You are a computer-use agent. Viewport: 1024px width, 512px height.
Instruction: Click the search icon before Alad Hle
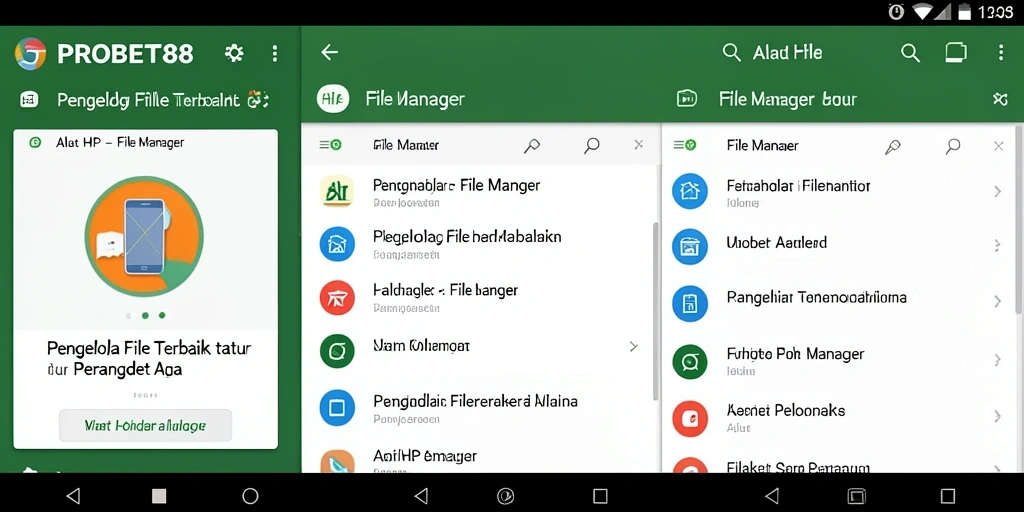[732, 53]
